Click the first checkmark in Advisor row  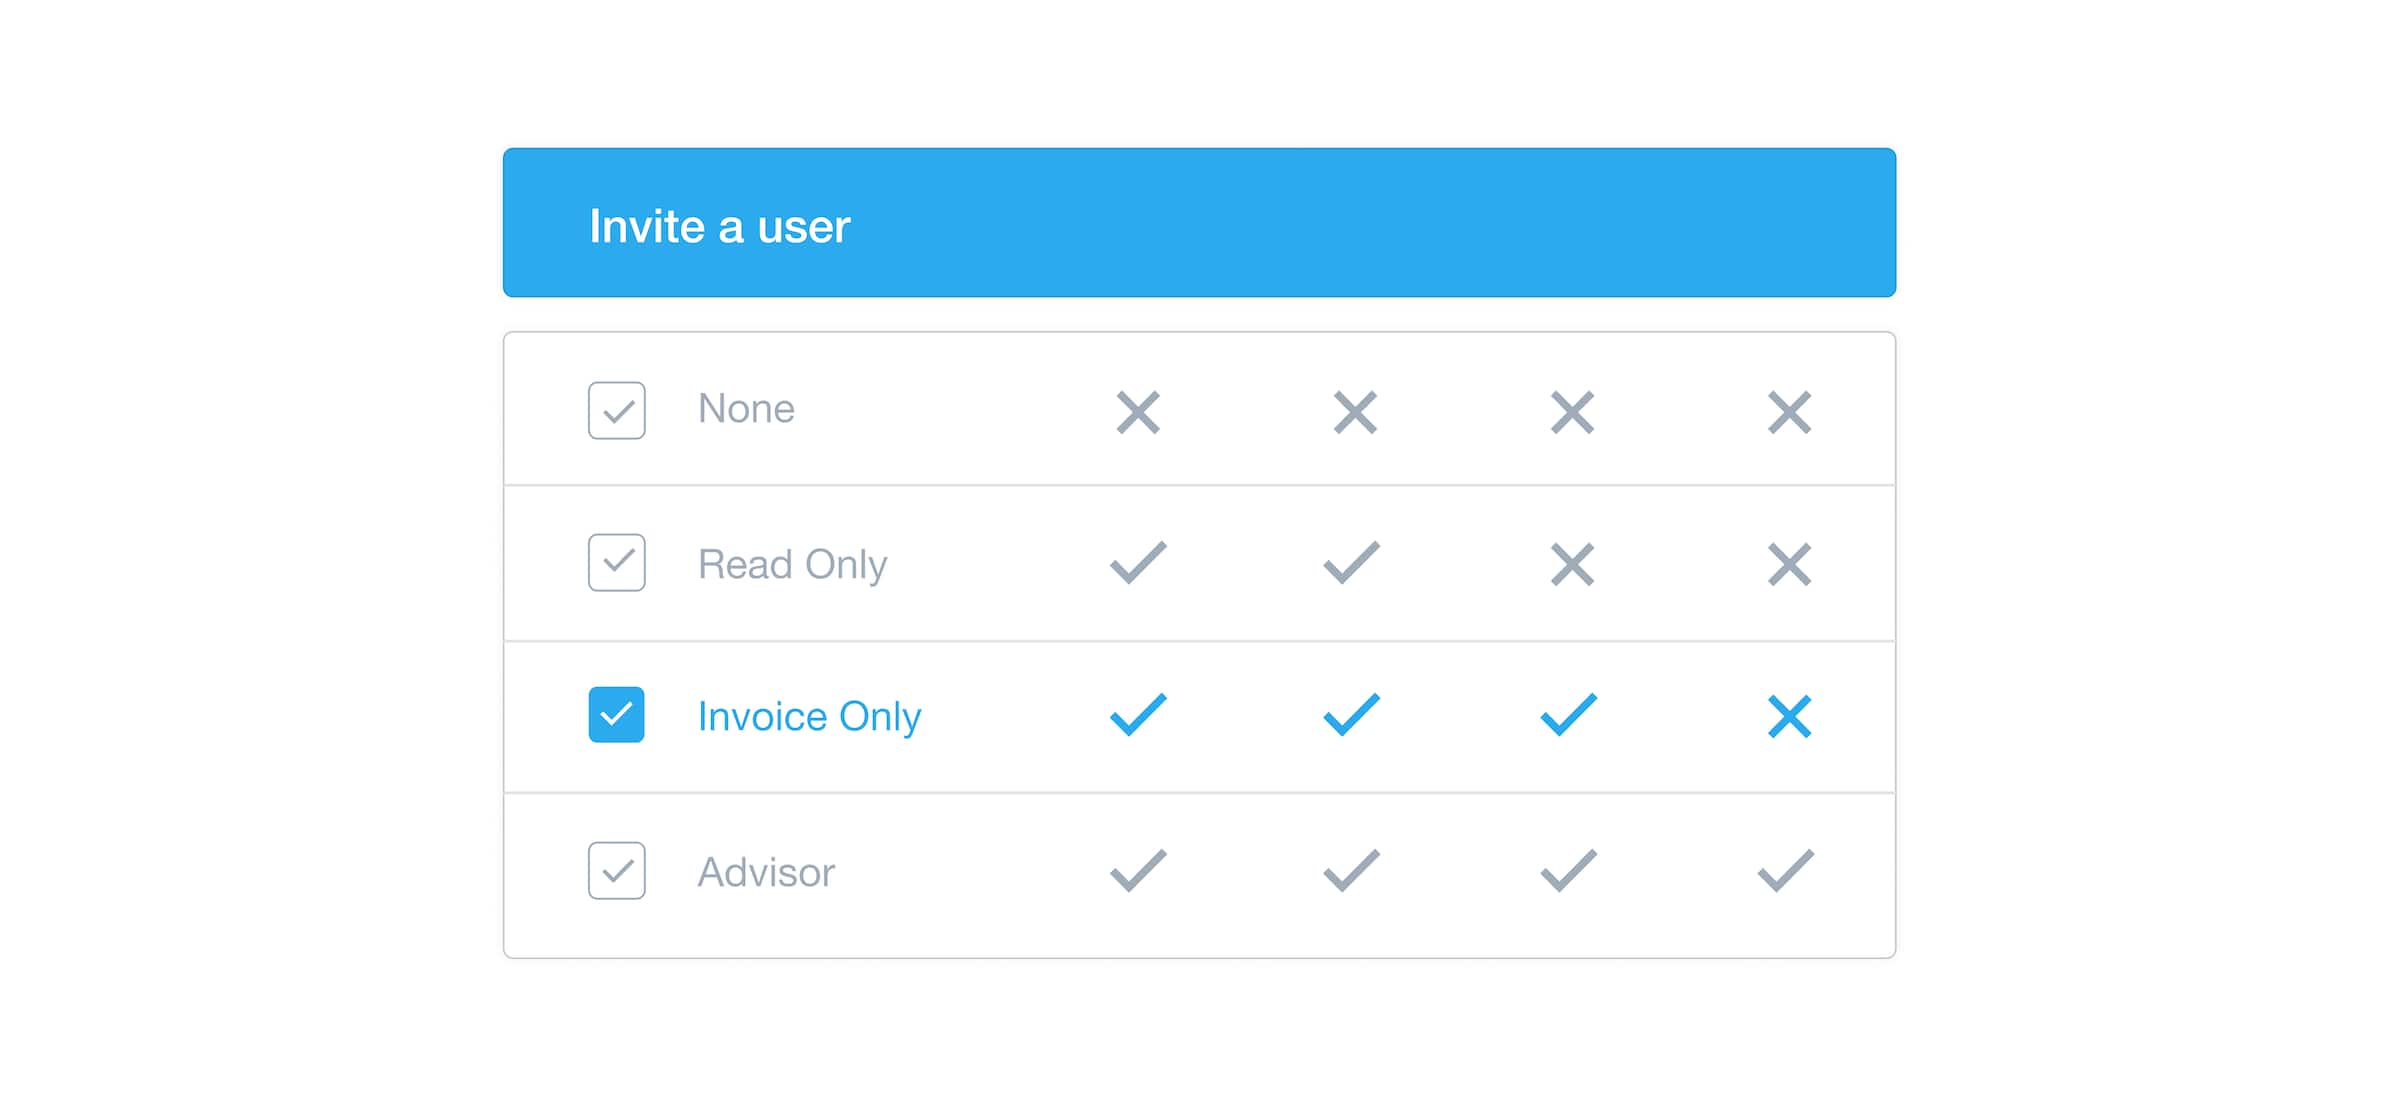(x=1138, y=872)
